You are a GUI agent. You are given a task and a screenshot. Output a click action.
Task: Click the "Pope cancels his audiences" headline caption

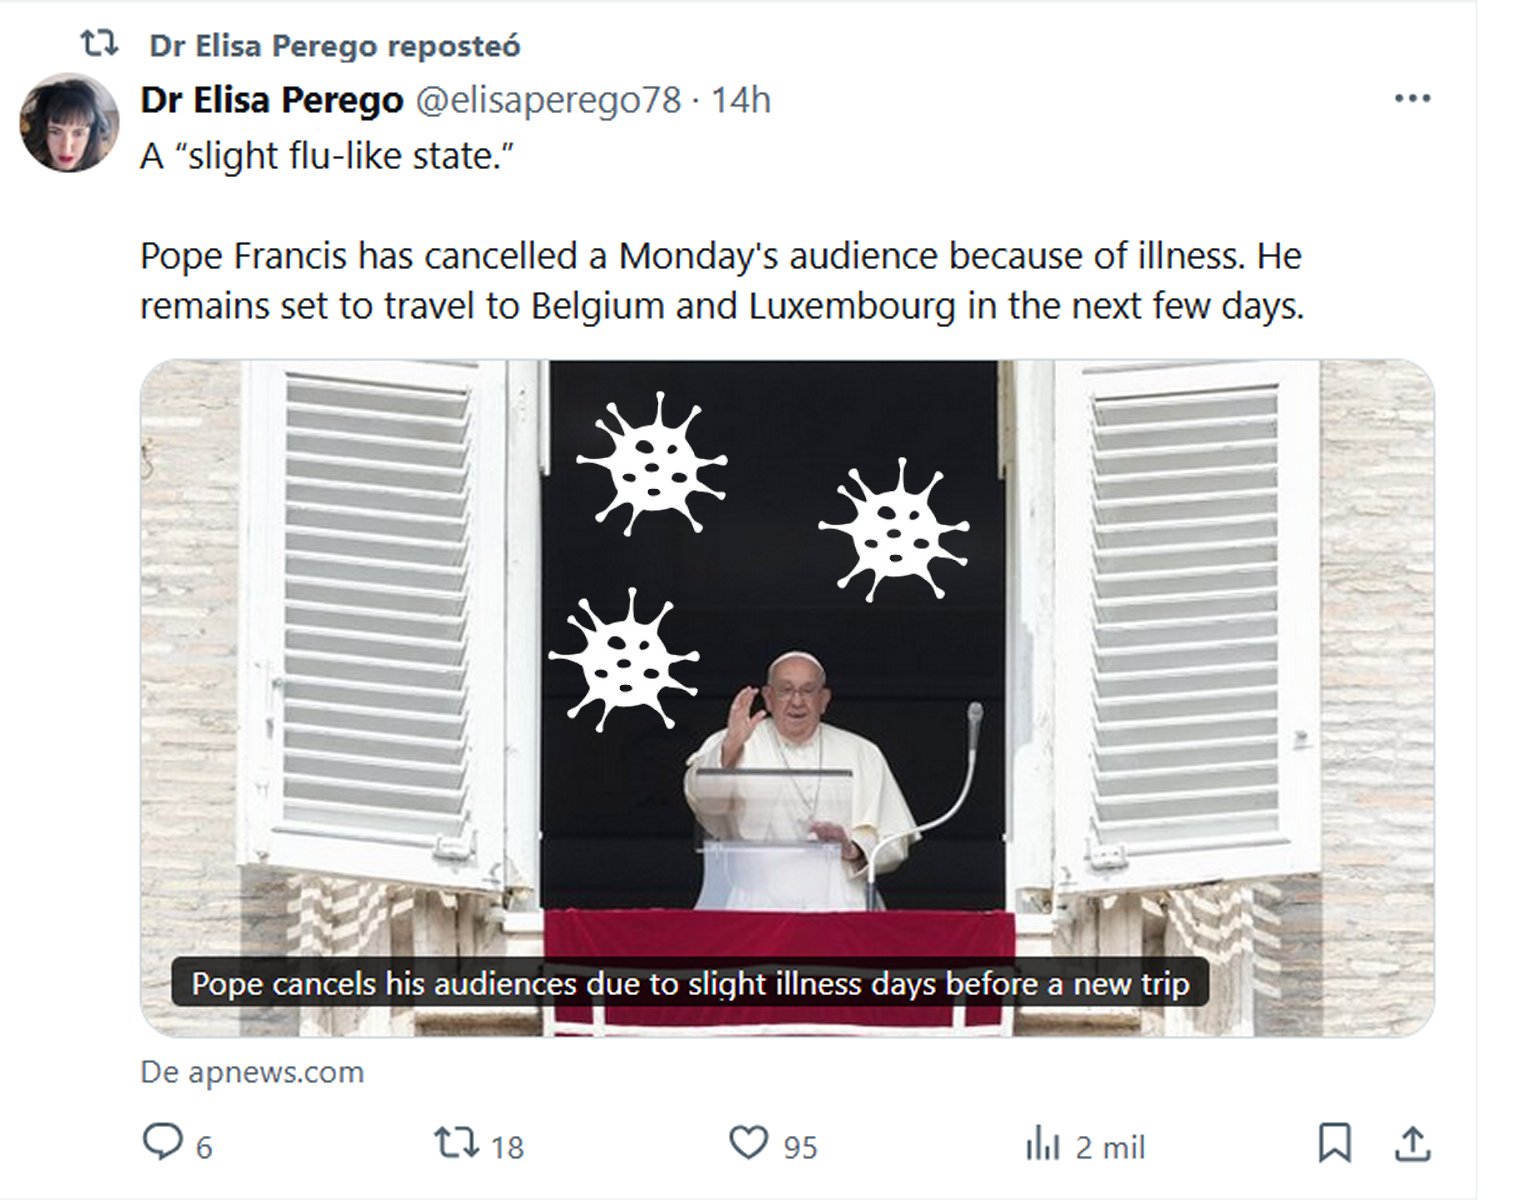[x=690, y=984]
